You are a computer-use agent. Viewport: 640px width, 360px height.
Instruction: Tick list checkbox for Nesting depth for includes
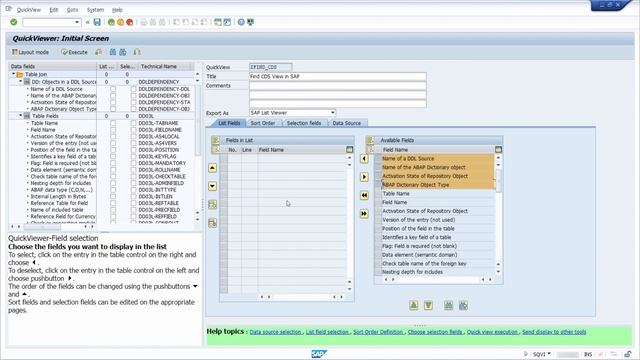pos(113,183)
